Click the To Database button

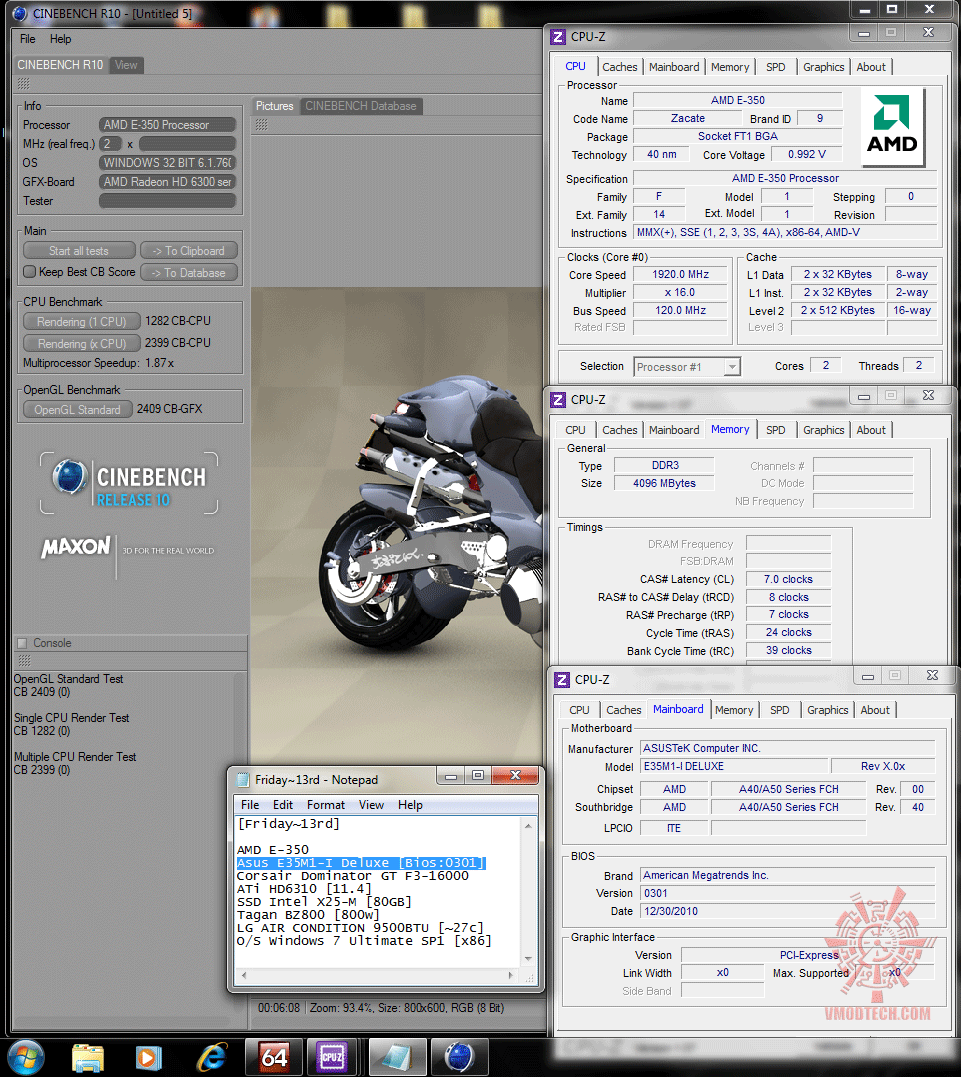(189, 273)
